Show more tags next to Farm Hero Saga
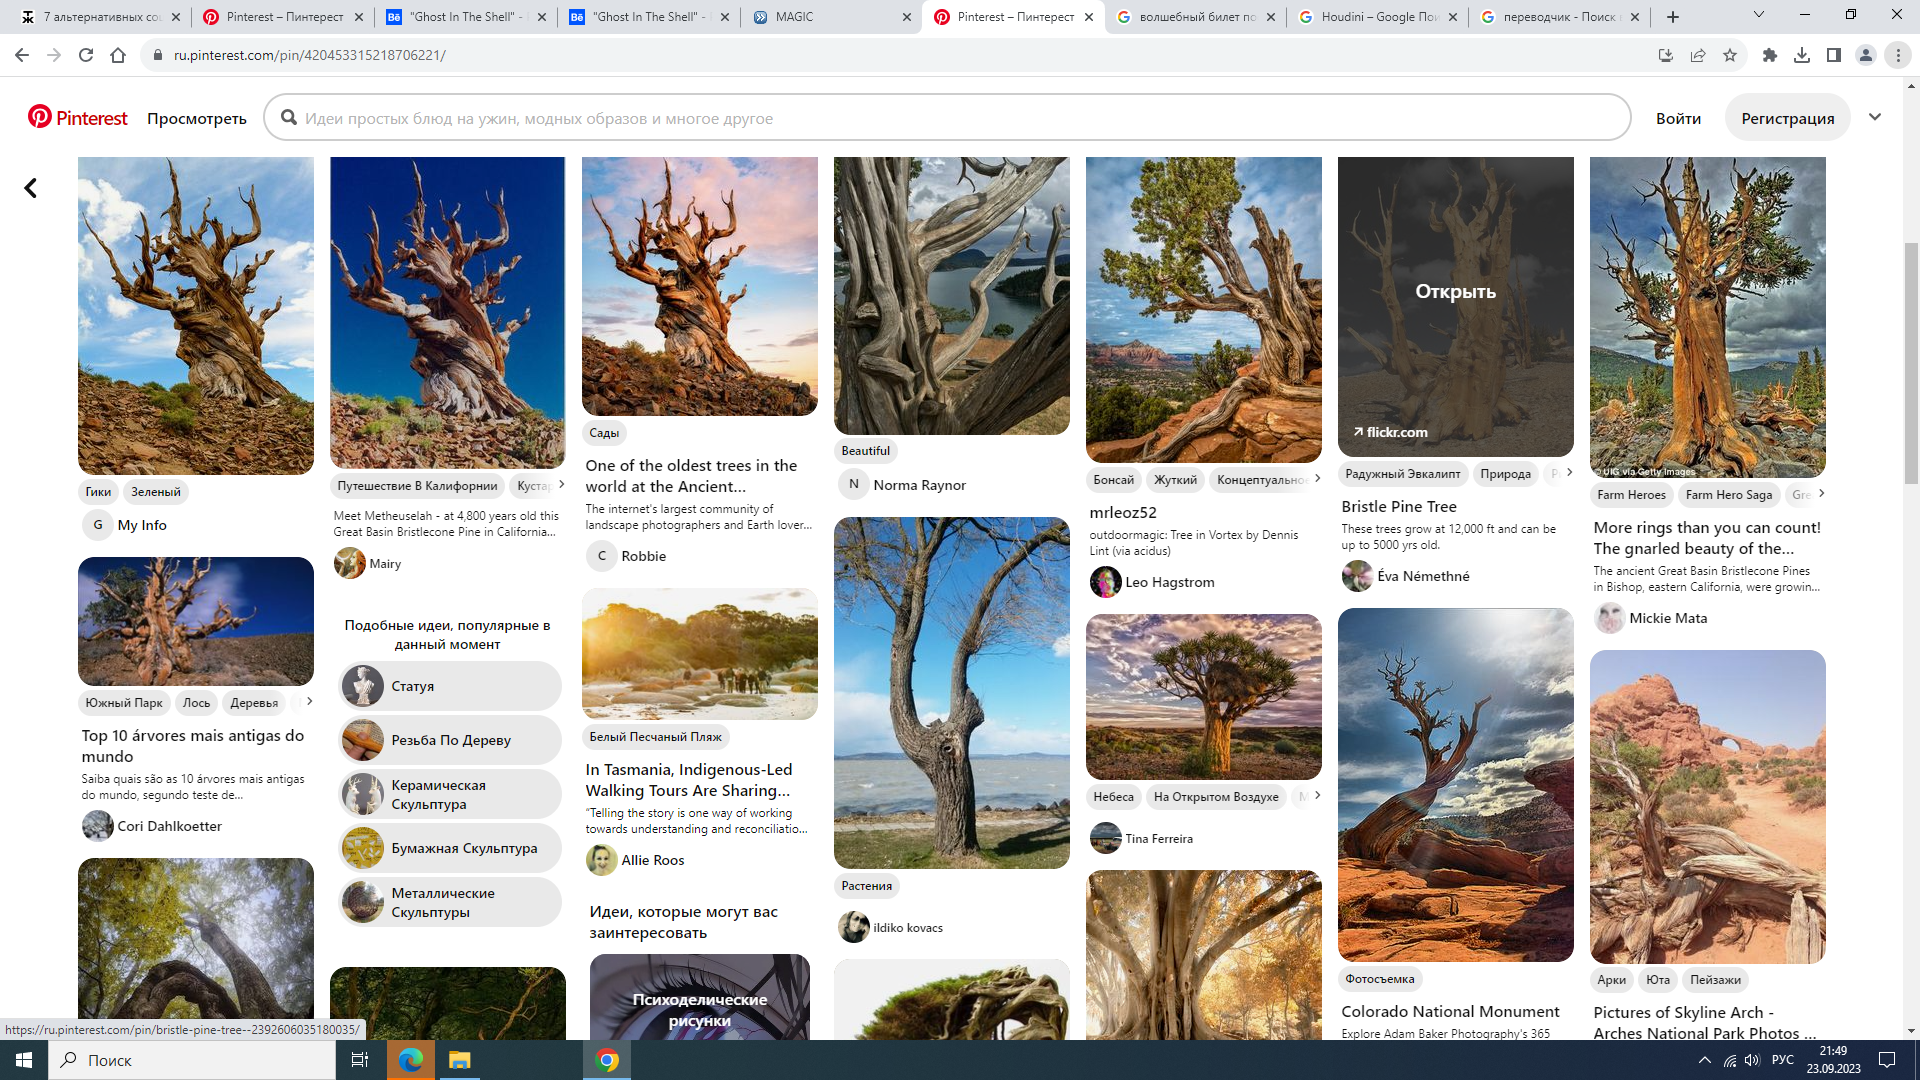This screenshot has width=1920, height=1080. (x=1821, y=493)
